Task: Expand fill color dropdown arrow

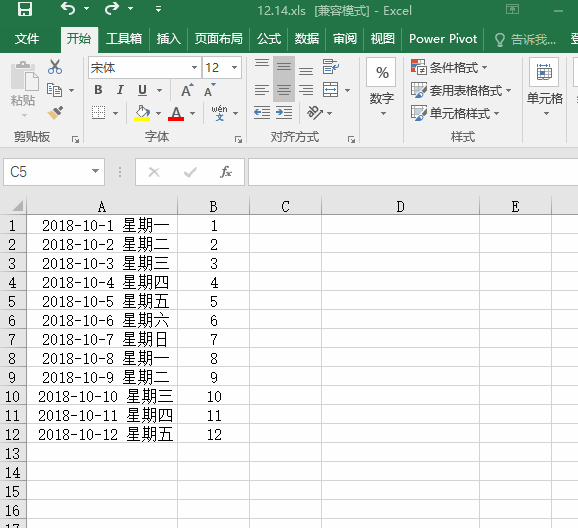Action: 159,113
